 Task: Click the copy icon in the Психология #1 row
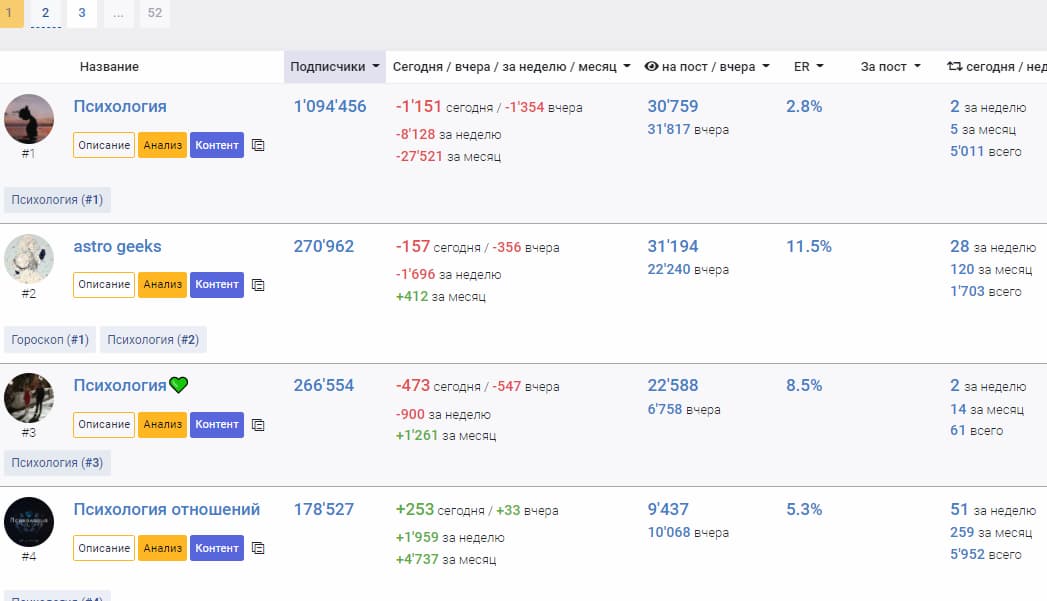point(258,145)
